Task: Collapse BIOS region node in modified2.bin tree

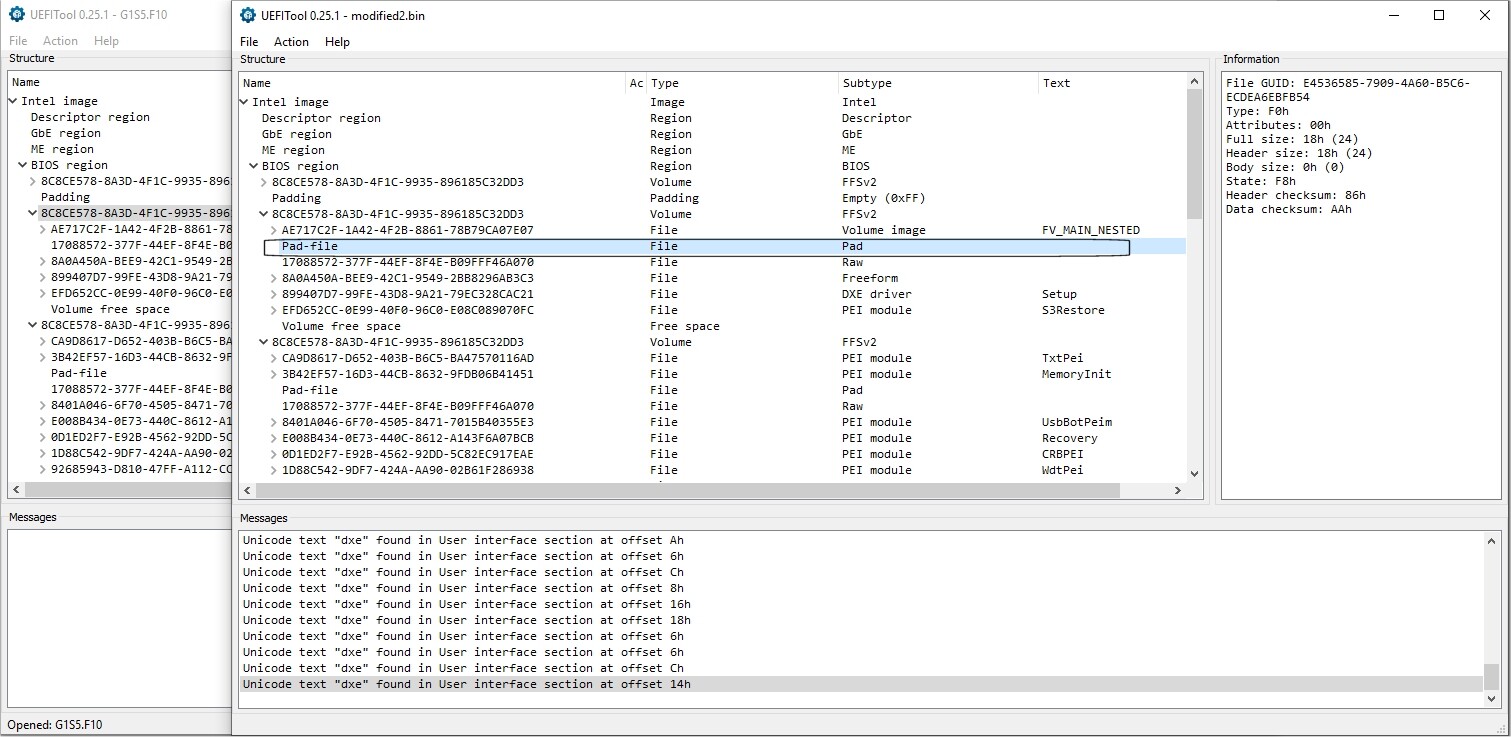Action: click(x=254, y=166)
